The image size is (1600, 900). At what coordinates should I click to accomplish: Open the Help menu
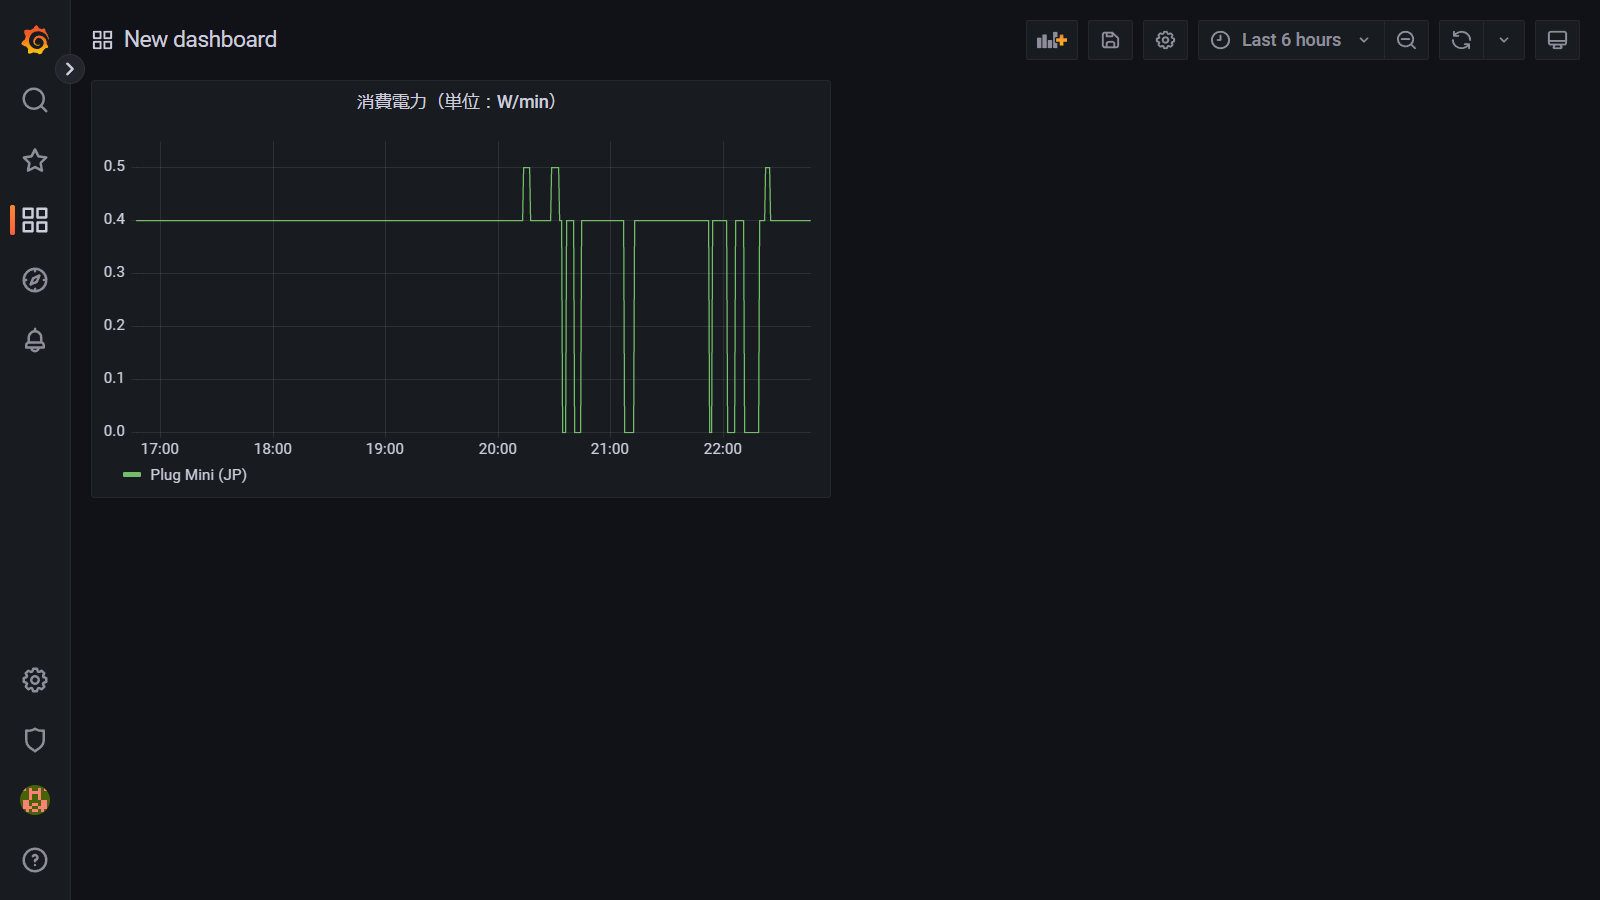click(34, 860)
